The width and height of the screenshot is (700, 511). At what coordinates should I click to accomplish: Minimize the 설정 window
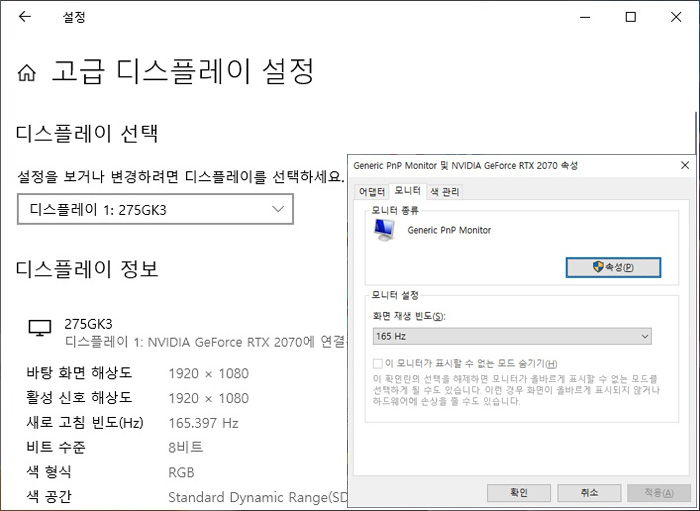click(x=581, y=17)
